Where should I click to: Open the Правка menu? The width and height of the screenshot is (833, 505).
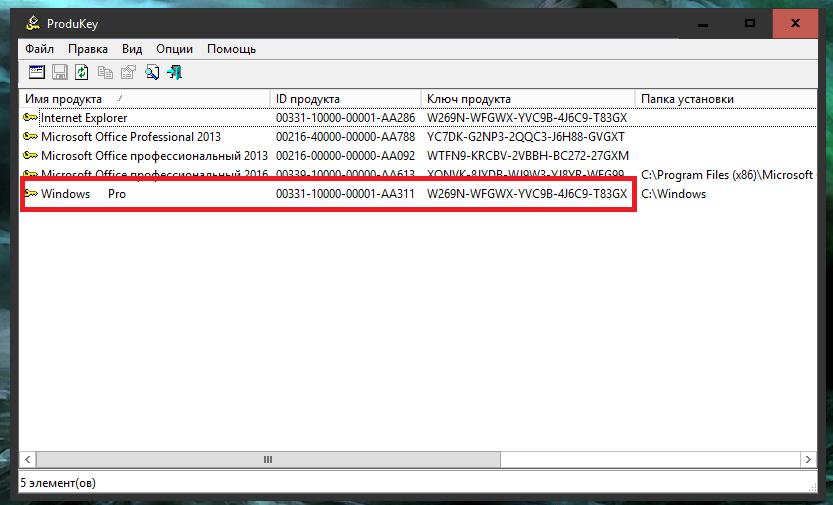pyautogui.click(x=88, y=49)
